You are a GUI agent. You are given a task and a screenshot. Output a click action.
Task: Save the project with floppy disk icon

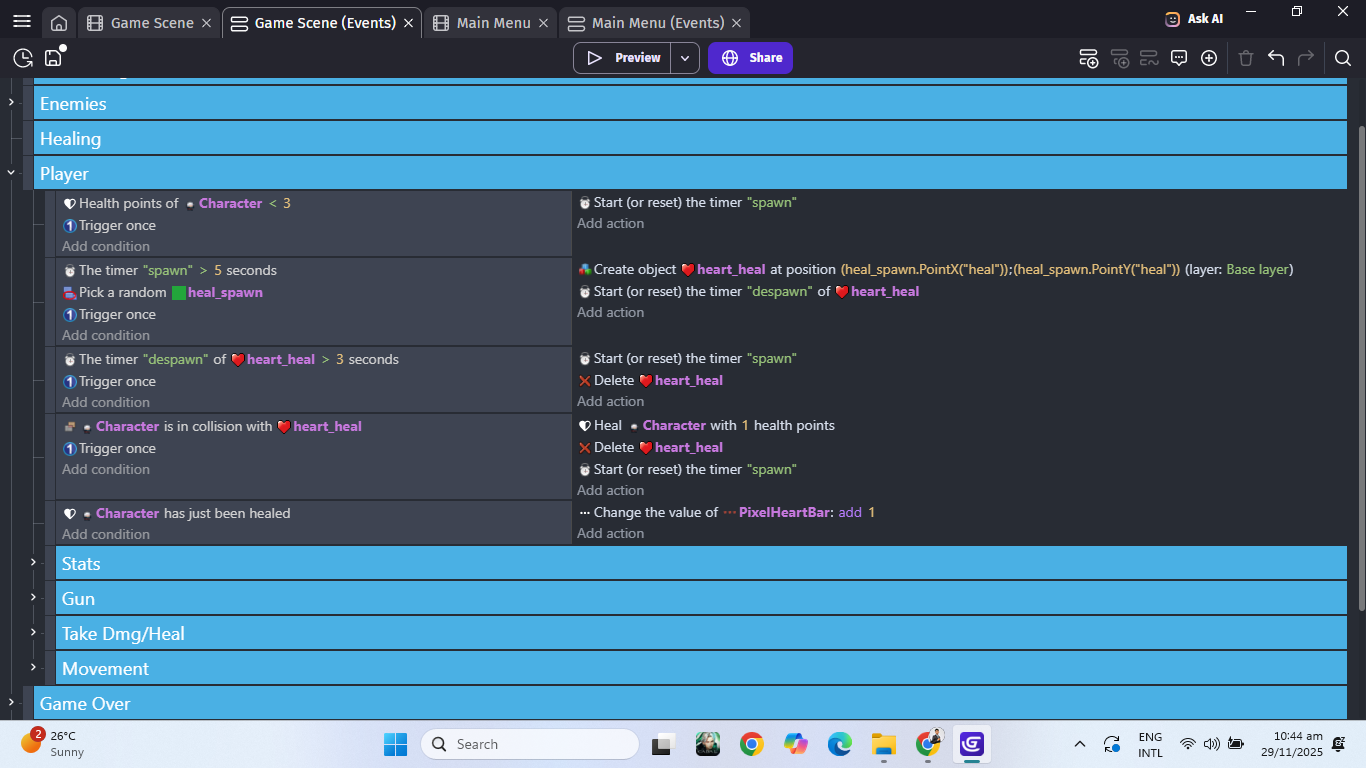[53, 58]
